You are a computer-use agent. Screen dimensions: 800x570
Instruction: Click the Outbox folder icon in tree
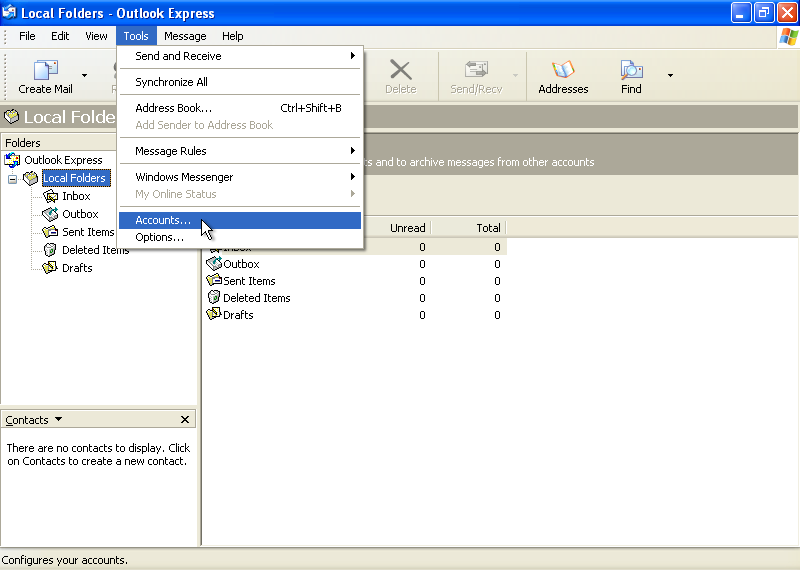pyautogui.click(x=50, y=214)
